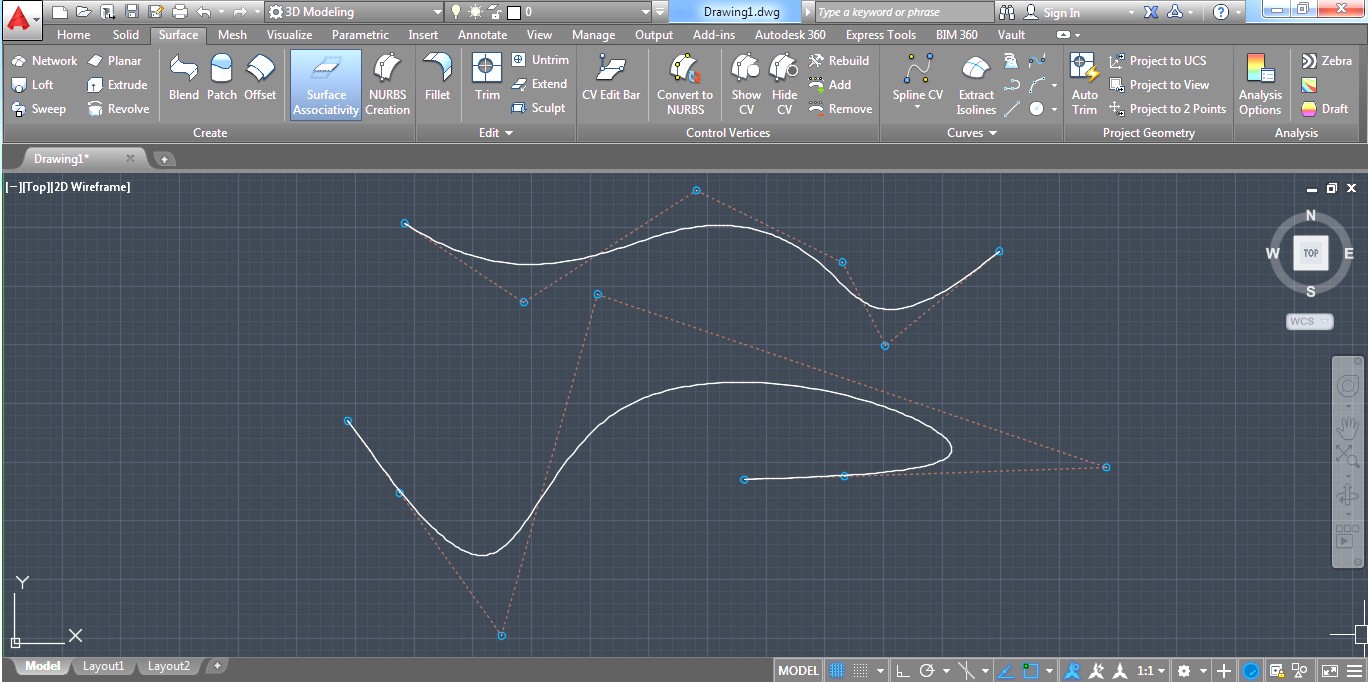Toggle object snap tracking

point(1006,671)
